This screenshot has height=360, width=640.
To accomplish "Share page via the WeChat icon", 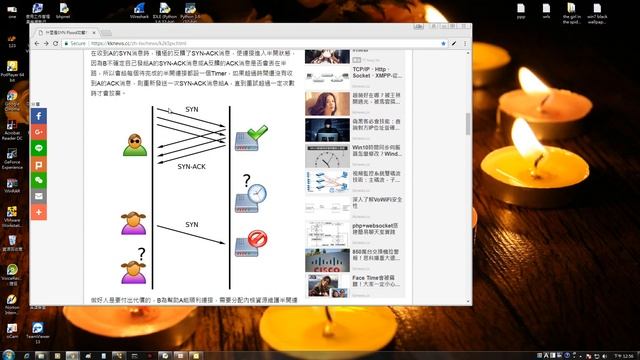I will [x=39, y=180].
